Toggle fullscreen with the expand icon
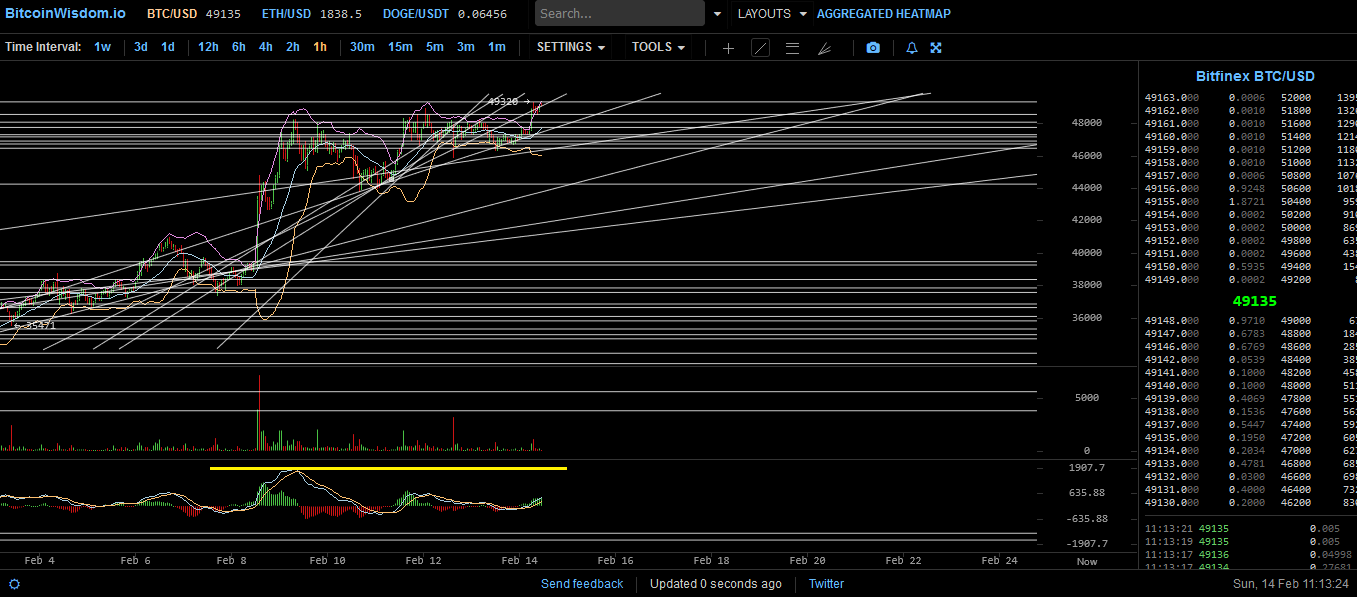The height and width of the screenshot is (597, 1357). (936, 48)
